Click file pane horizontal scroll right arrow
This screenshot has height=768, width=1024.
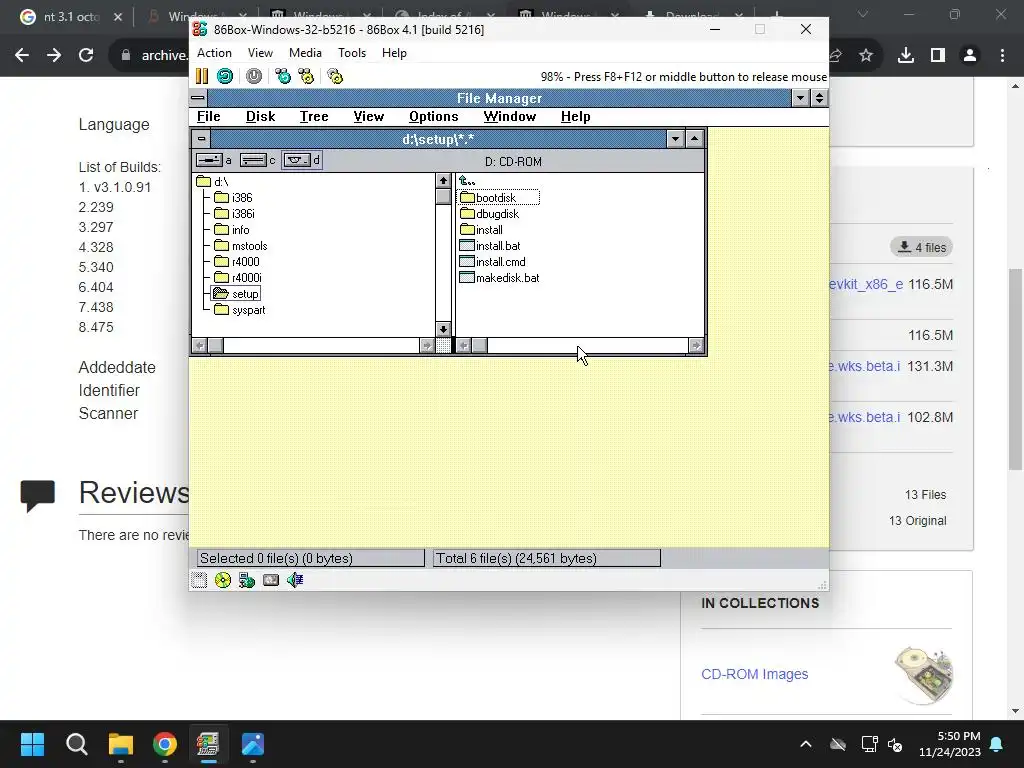point(696,345)
